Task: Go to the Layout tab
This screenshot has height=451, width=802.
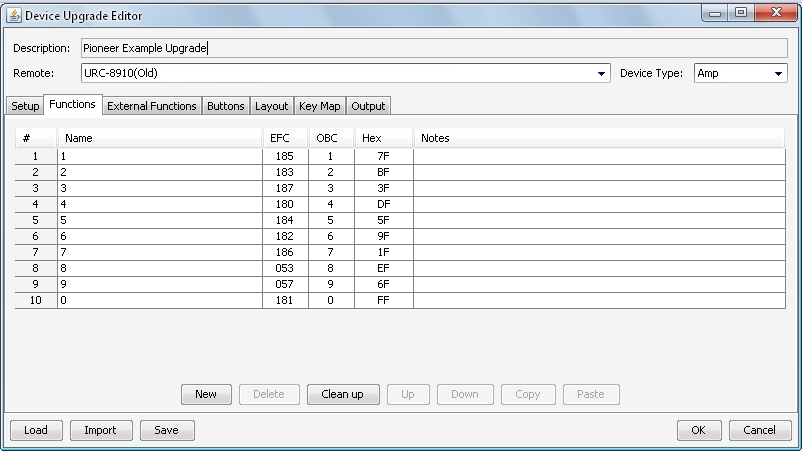Action: pyautogui.click(x=271, y=106)
